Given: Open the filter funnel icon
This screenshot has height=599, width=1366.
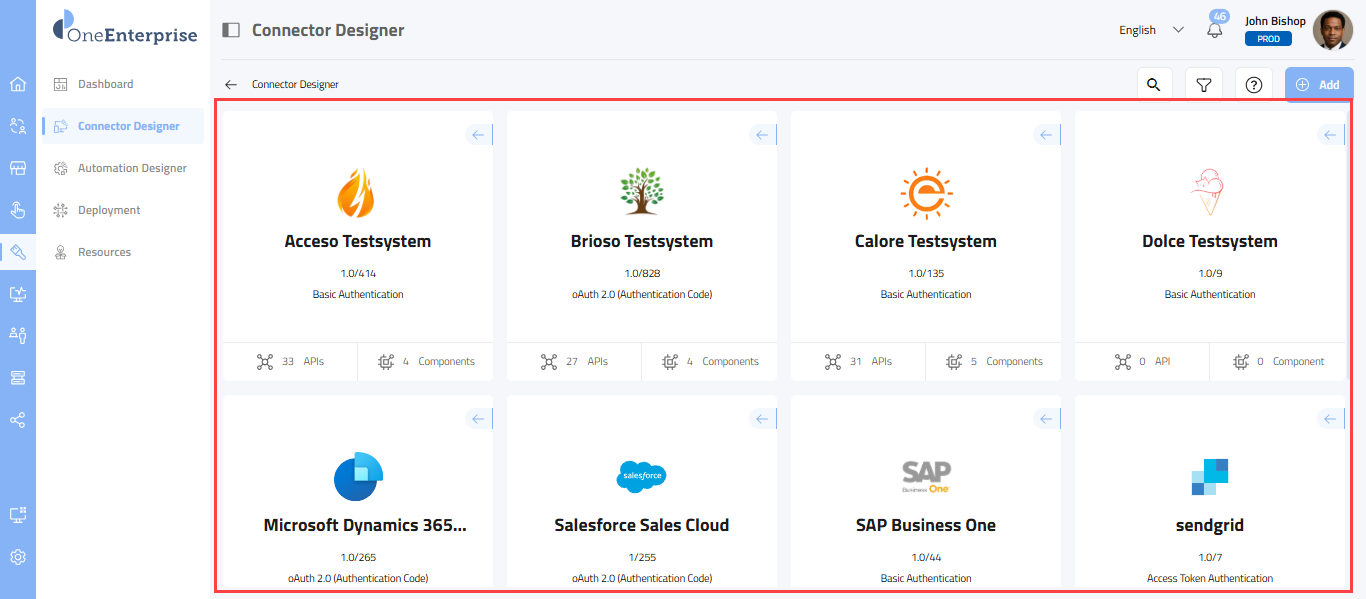Looking at the screenshot, I should [x=1204, y=85].
